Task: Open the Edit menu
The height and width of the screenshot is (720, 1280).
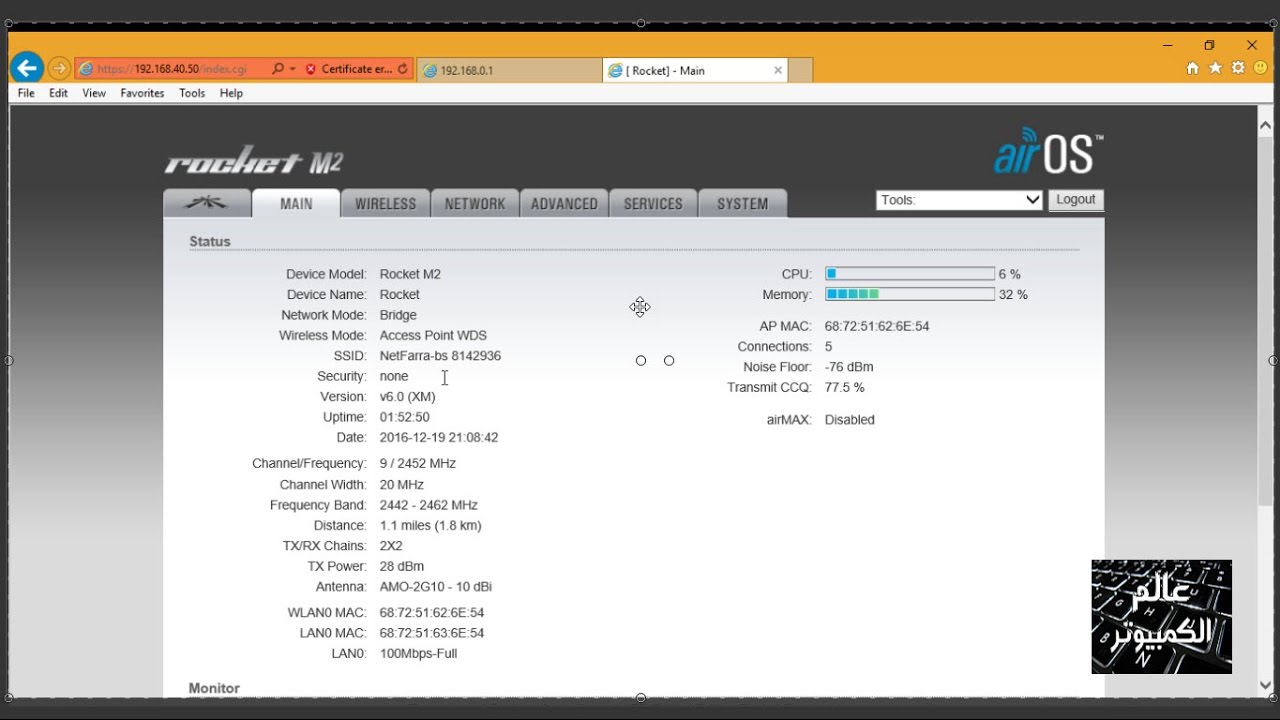Action: (59, 93)
